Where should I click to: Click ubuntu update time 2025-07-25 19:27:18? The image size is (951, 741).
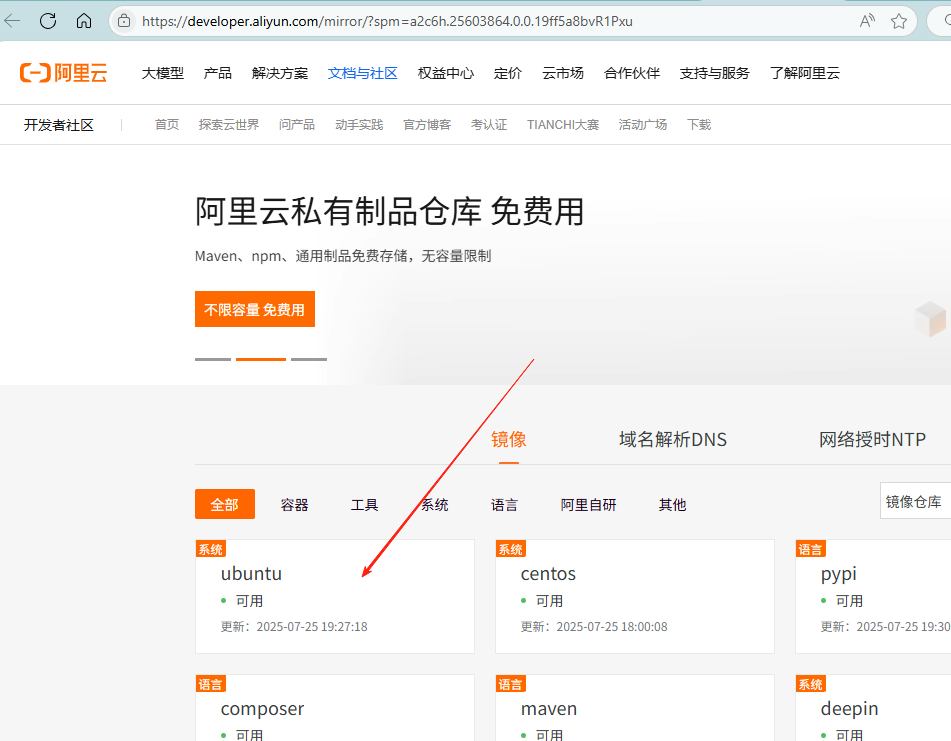[294, 626]
